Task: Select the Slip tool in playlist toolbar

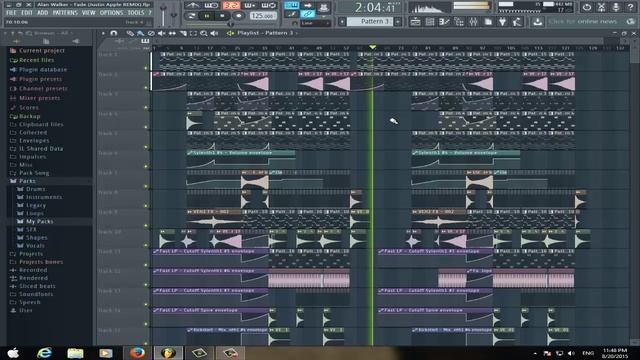Action: pos(172,33)
